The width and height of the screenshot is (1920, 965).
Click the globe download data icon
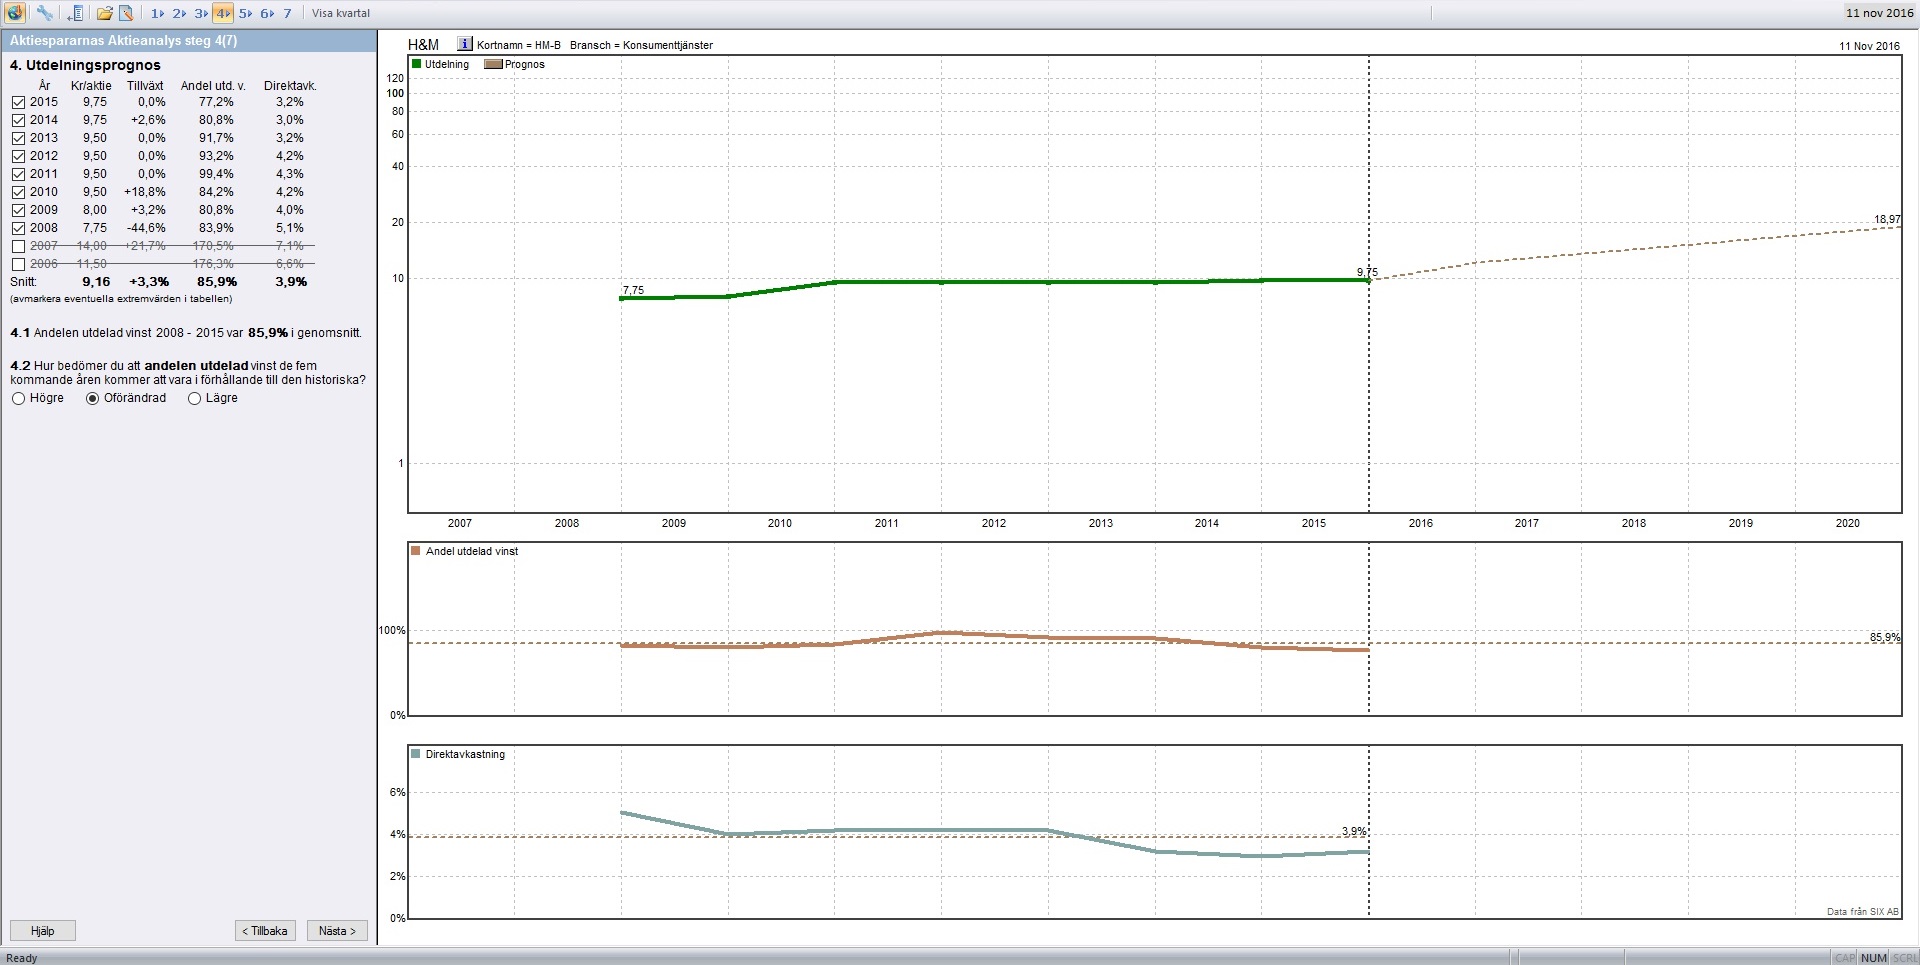point(14,13)
